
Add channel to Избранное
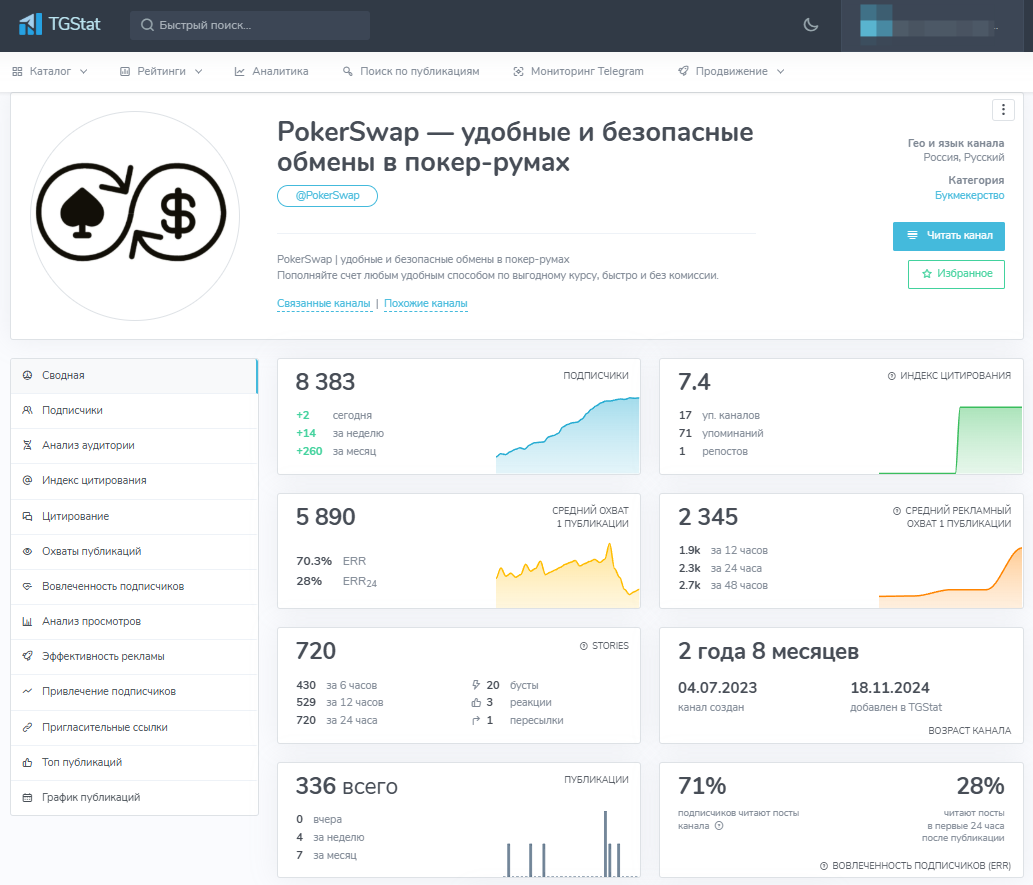tap(956, 273)
